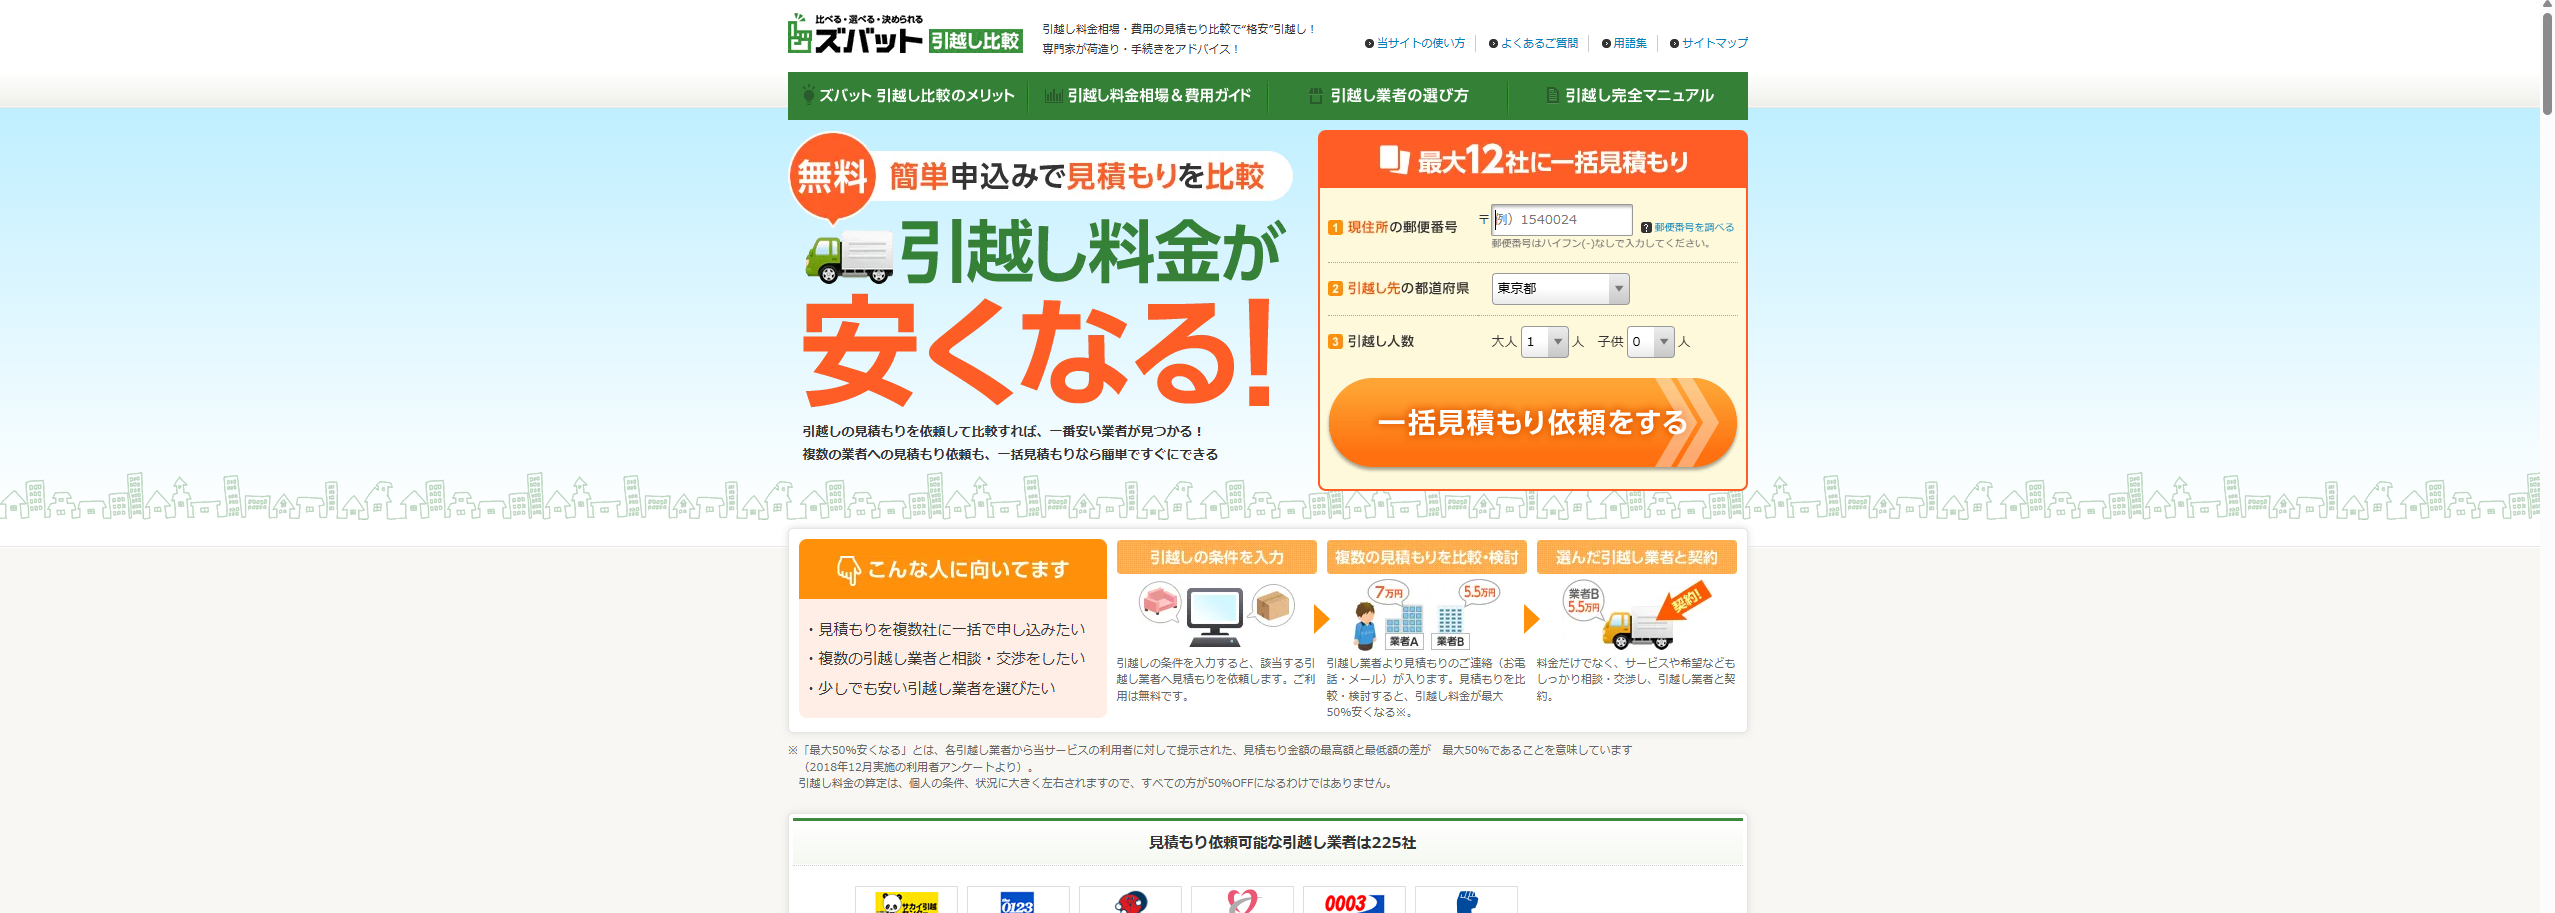Open the サイトマップ link
Screen dimensions: 2555x913
point(1714,43)
